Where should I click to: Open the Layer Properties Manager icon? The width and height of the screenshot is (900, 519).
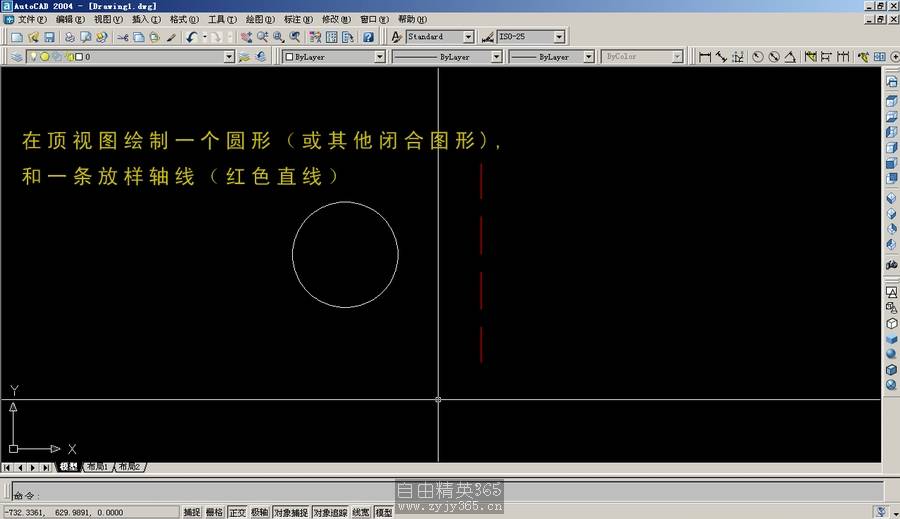pos(17,57)
